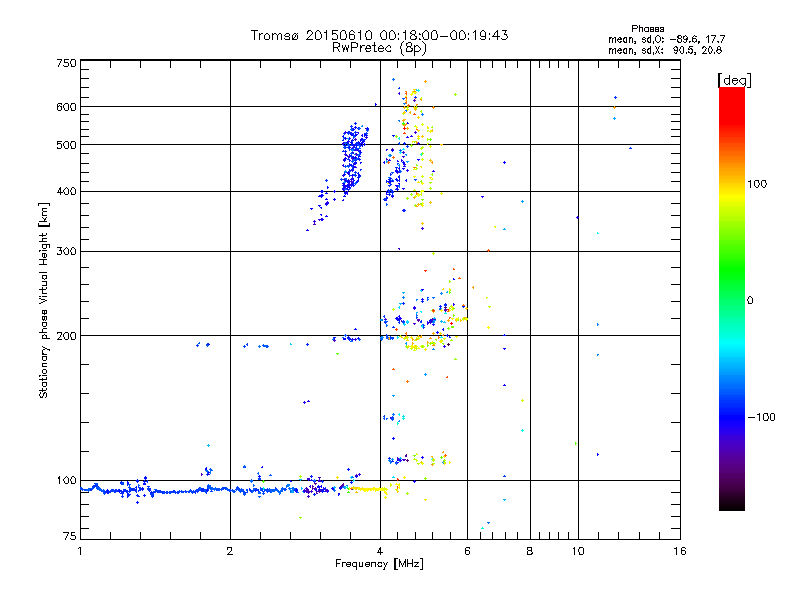The image size is (800, 600).
Task: Click the y-axis tick label '500'
Action: point(66,145)
